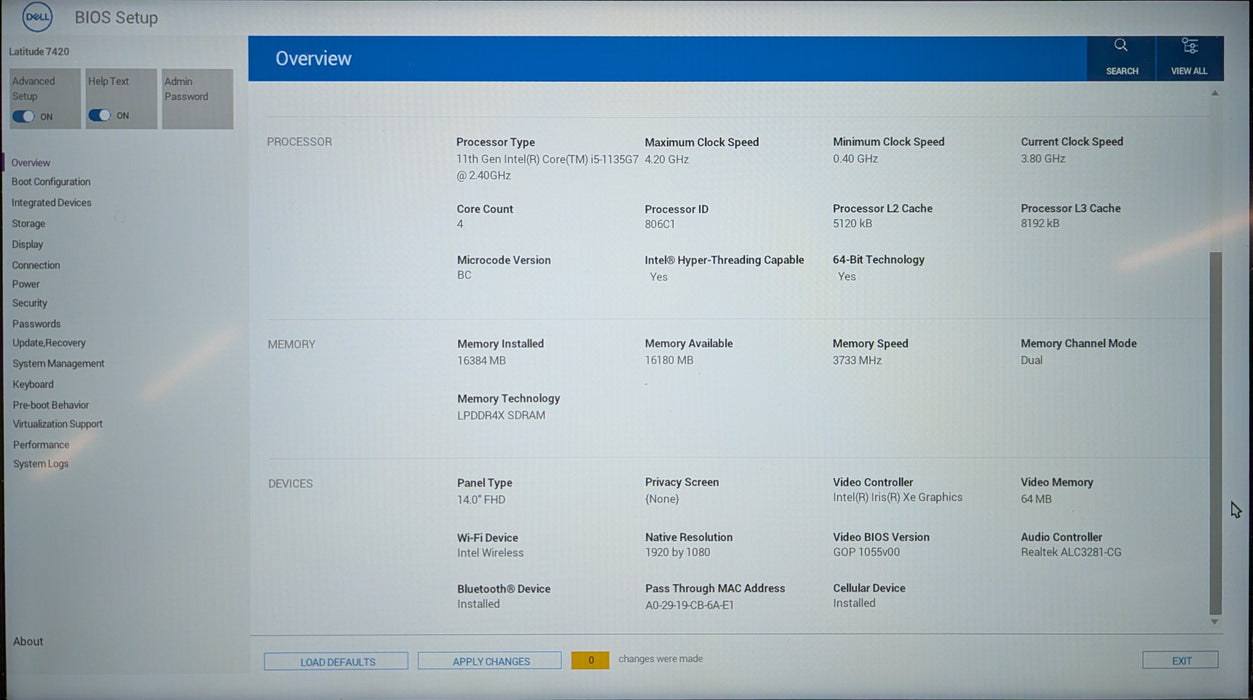Click the Latitude 7420 model label
The image size is (1253, 700).
coord(39,51)
